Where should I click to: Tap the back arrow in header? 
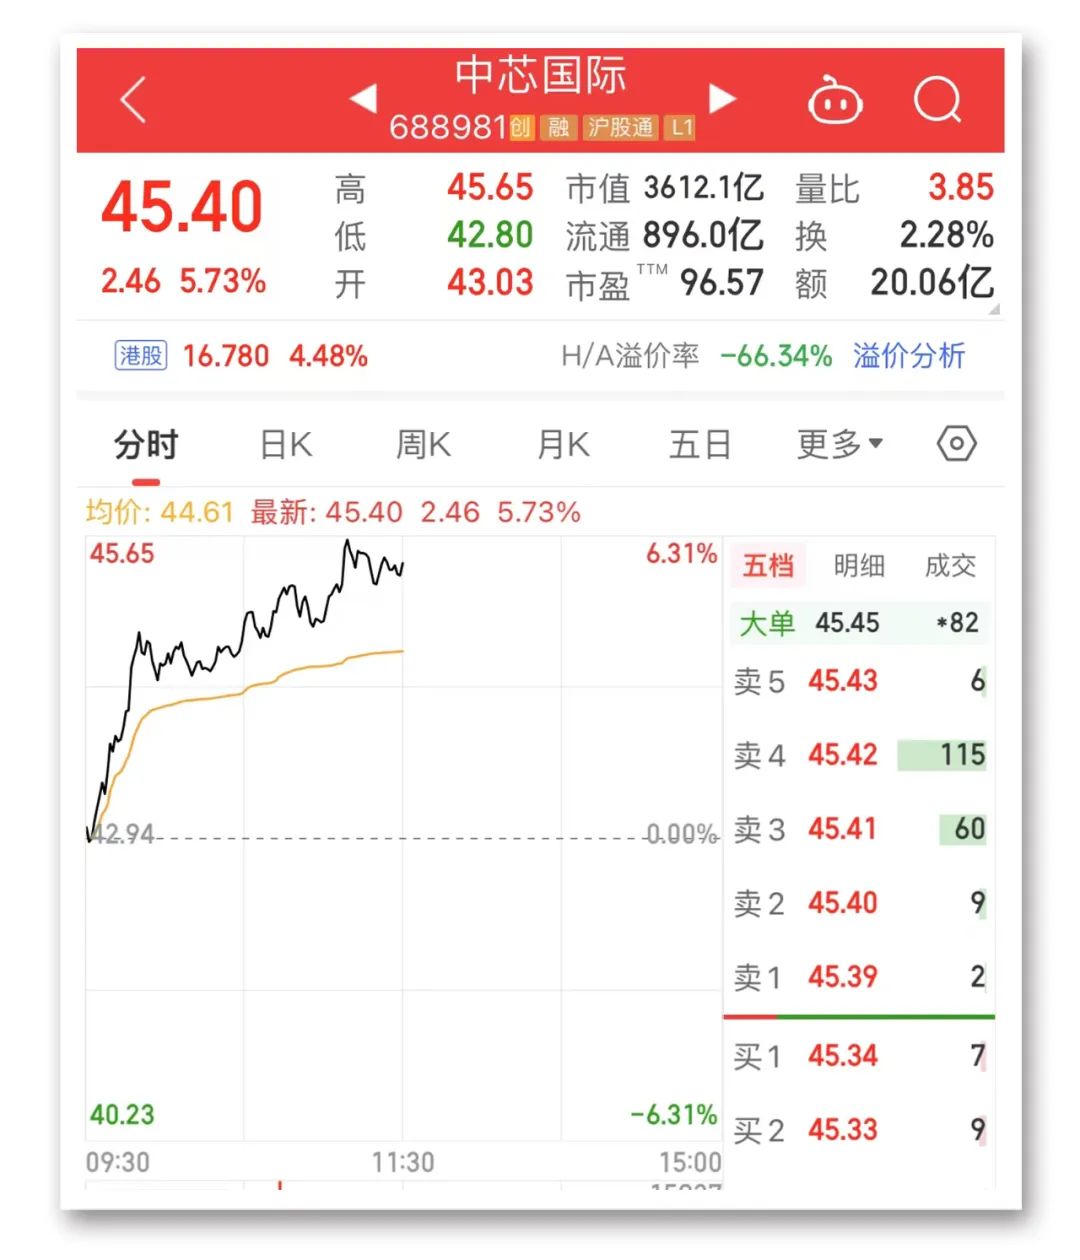coord(133,100)
